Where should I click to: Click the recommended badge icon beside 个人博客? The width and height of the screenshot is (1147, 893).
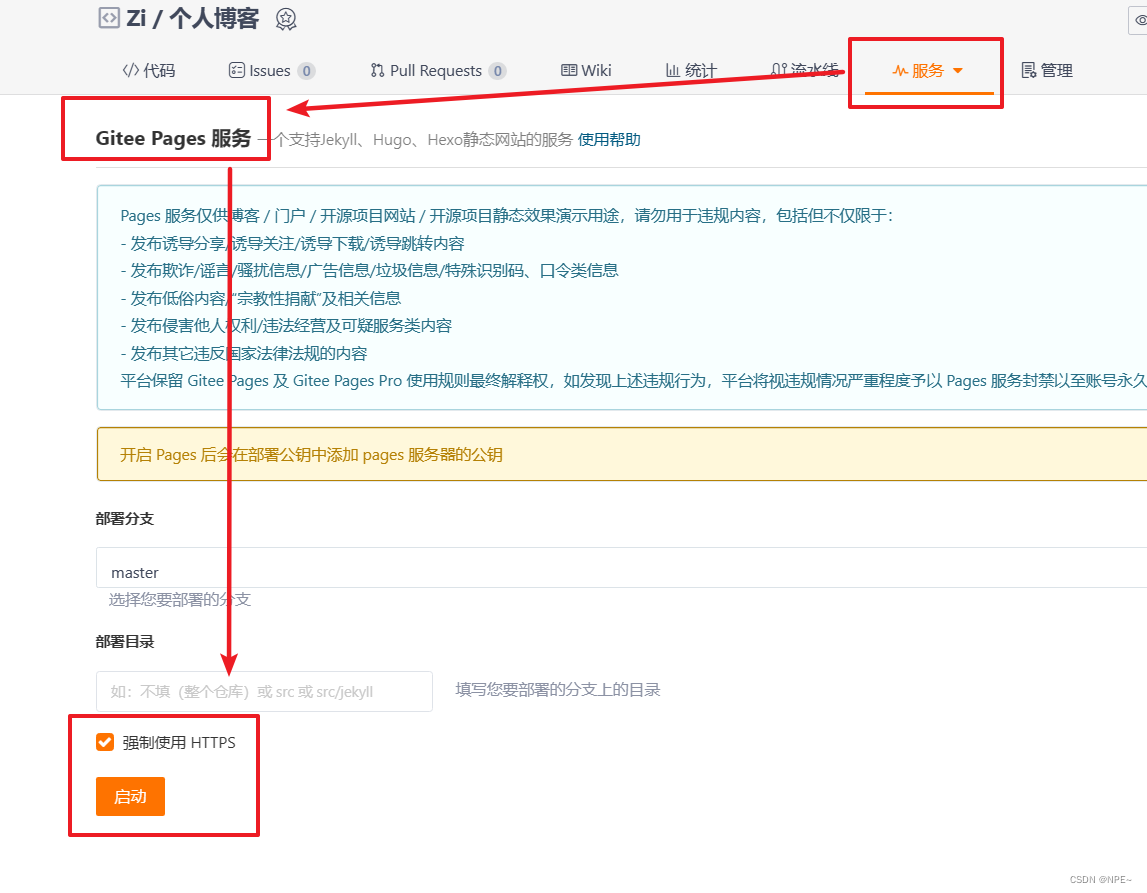[x=286, y=19]
